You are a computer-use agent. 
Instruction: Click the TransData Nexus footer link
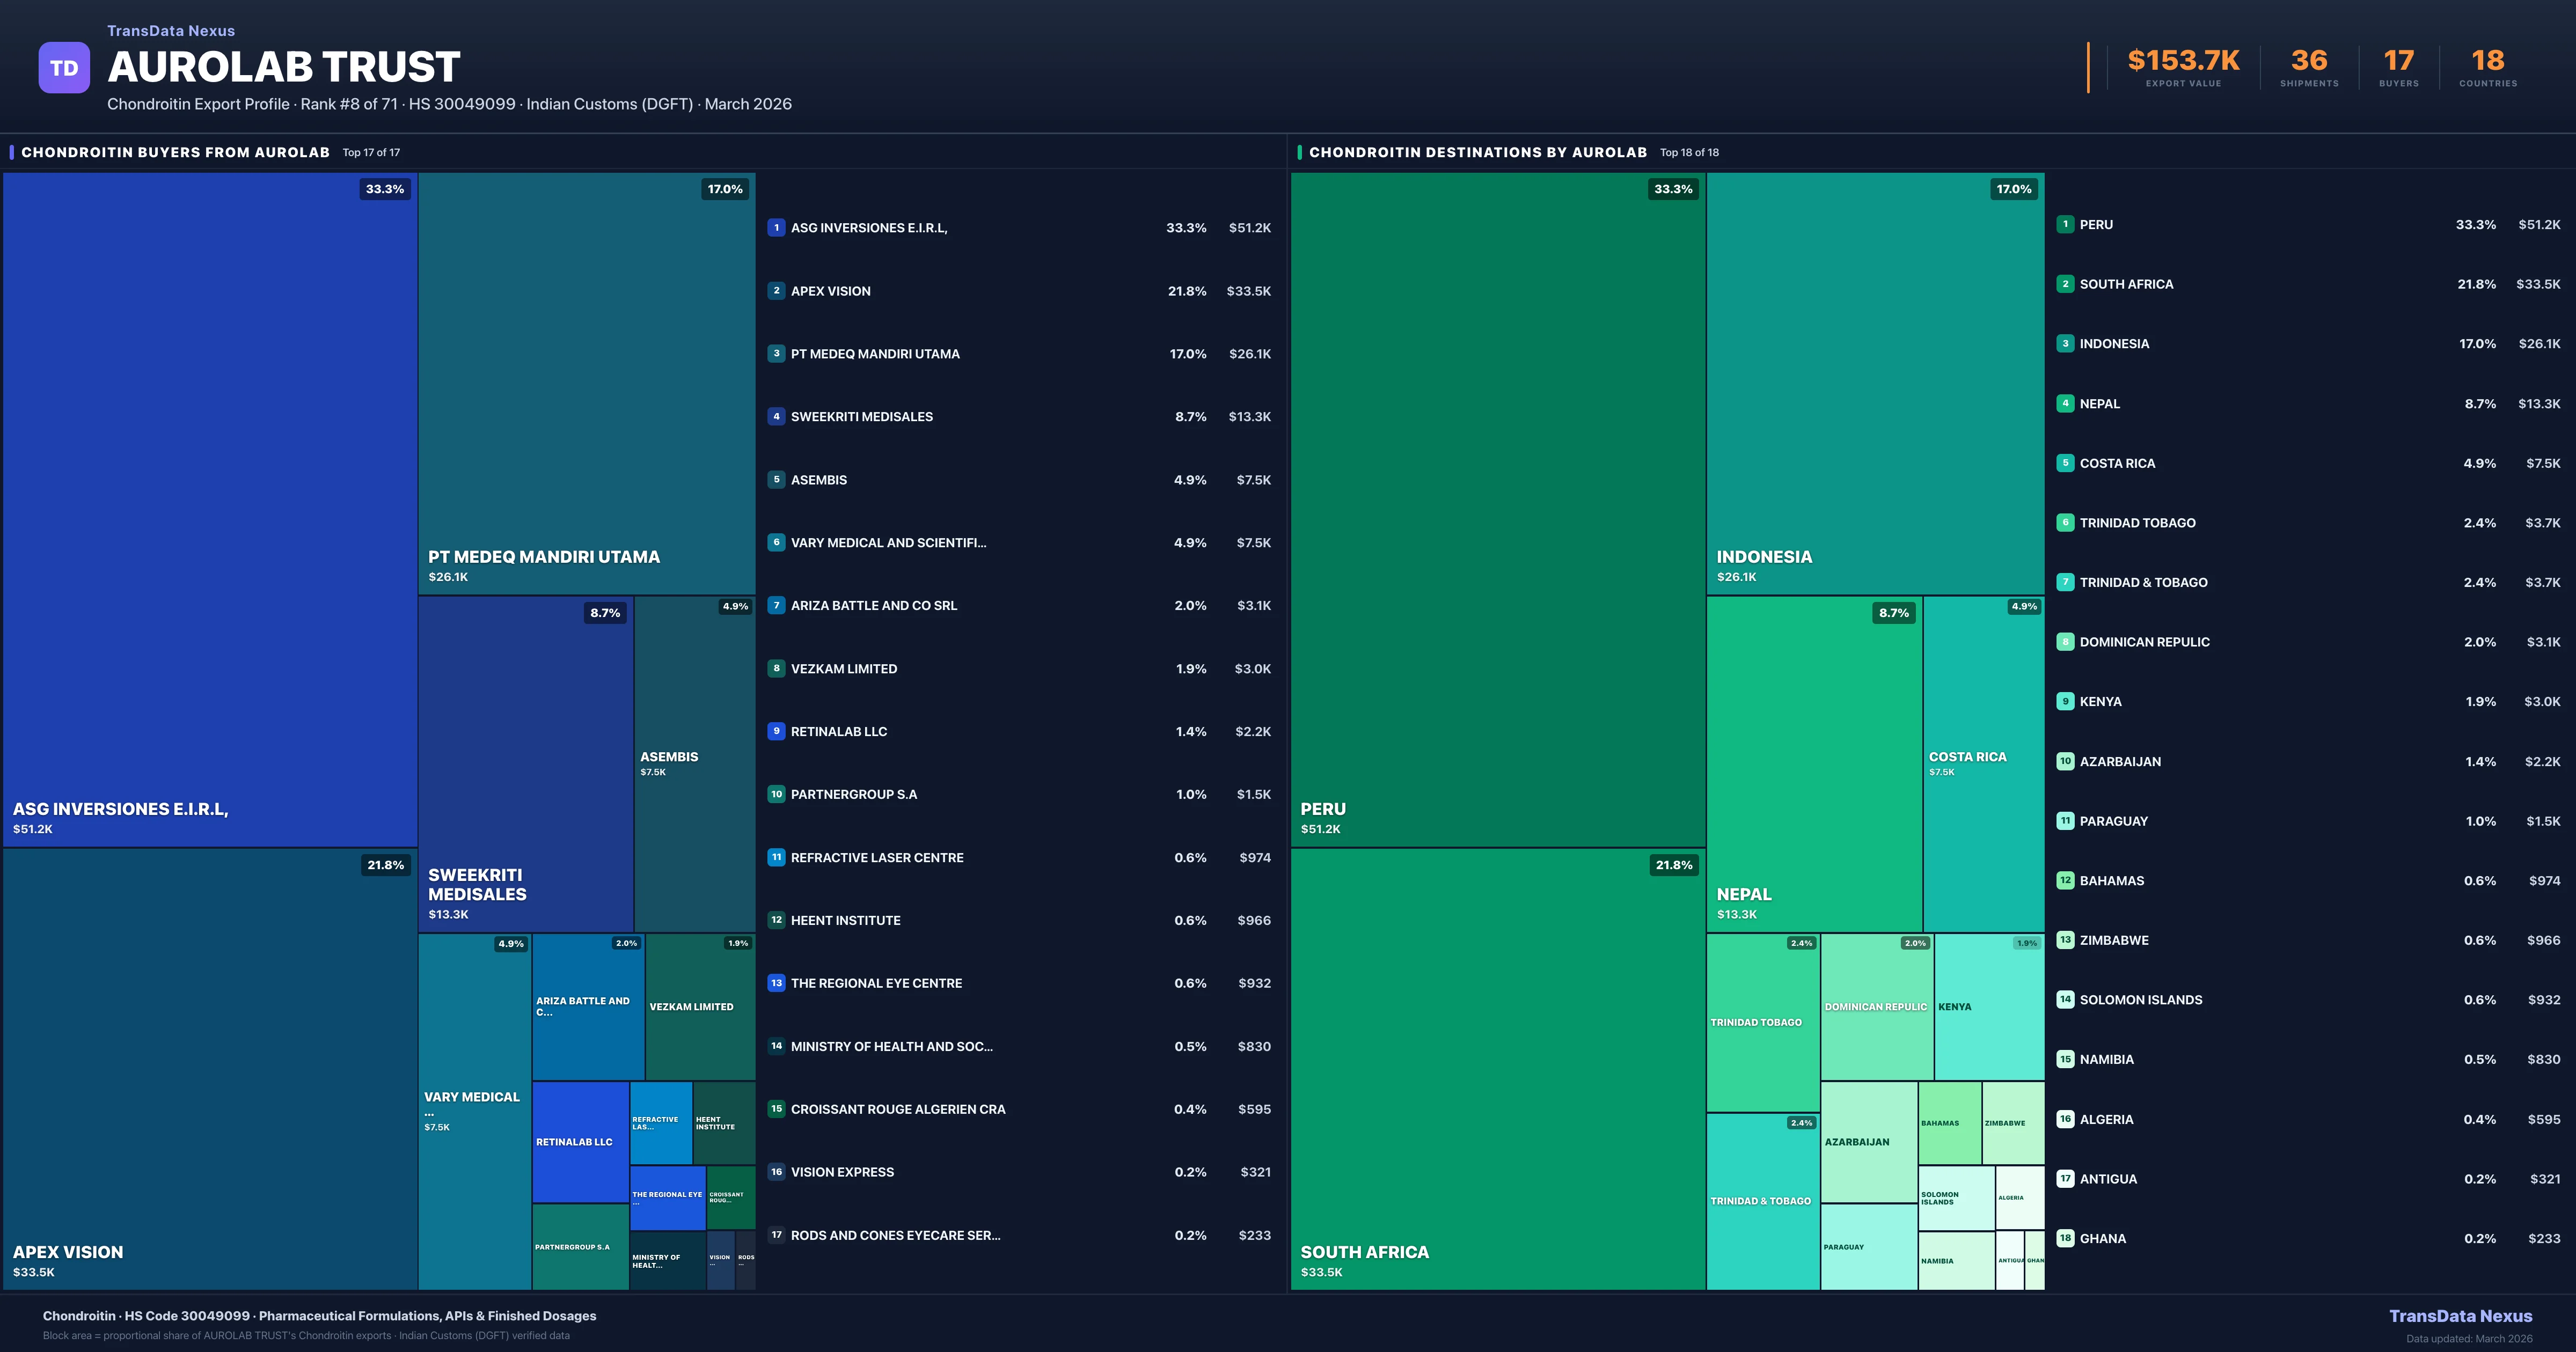click(2460, 1316)
